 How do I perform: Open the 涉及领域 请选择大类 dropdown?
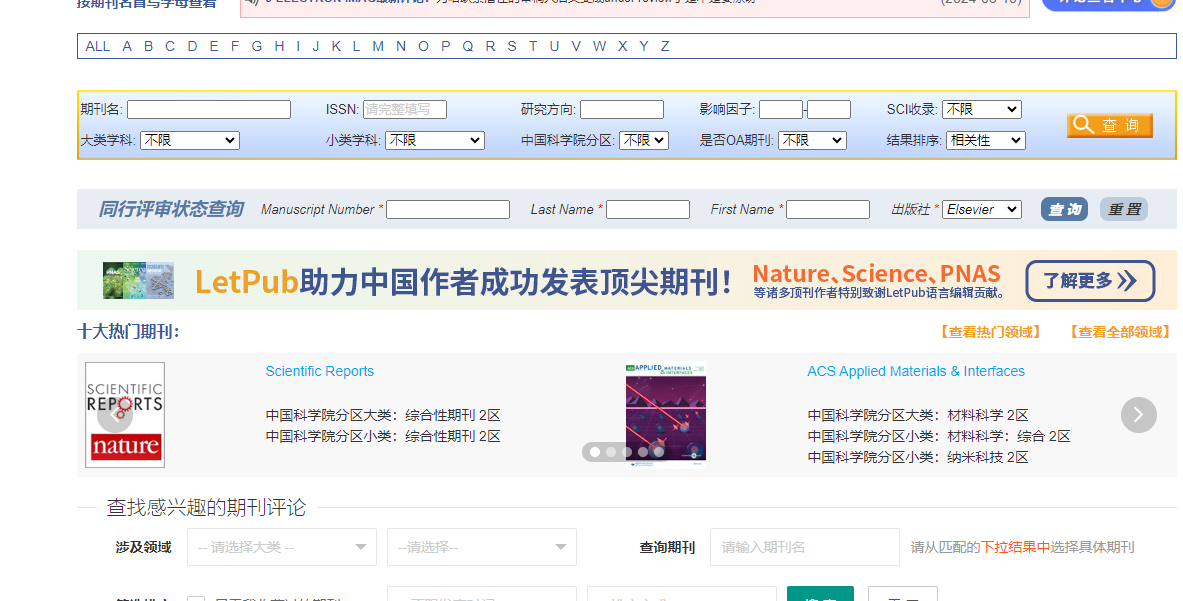point(281,547)
